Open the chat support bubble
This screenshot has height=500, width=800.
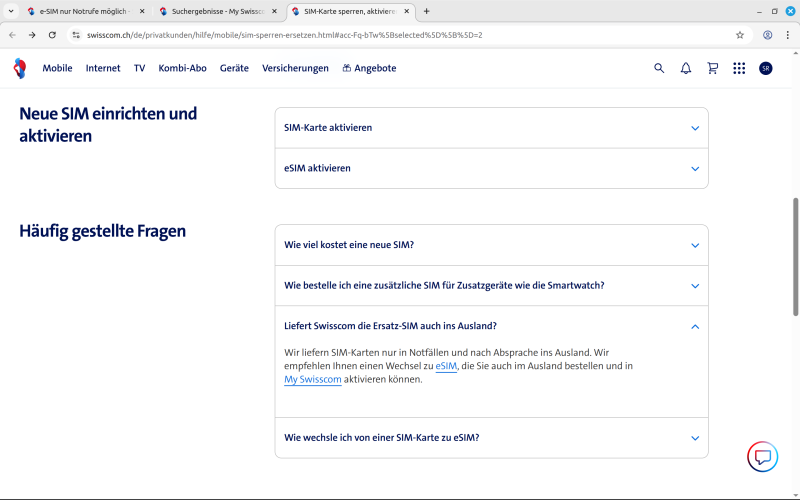point(762,457)
